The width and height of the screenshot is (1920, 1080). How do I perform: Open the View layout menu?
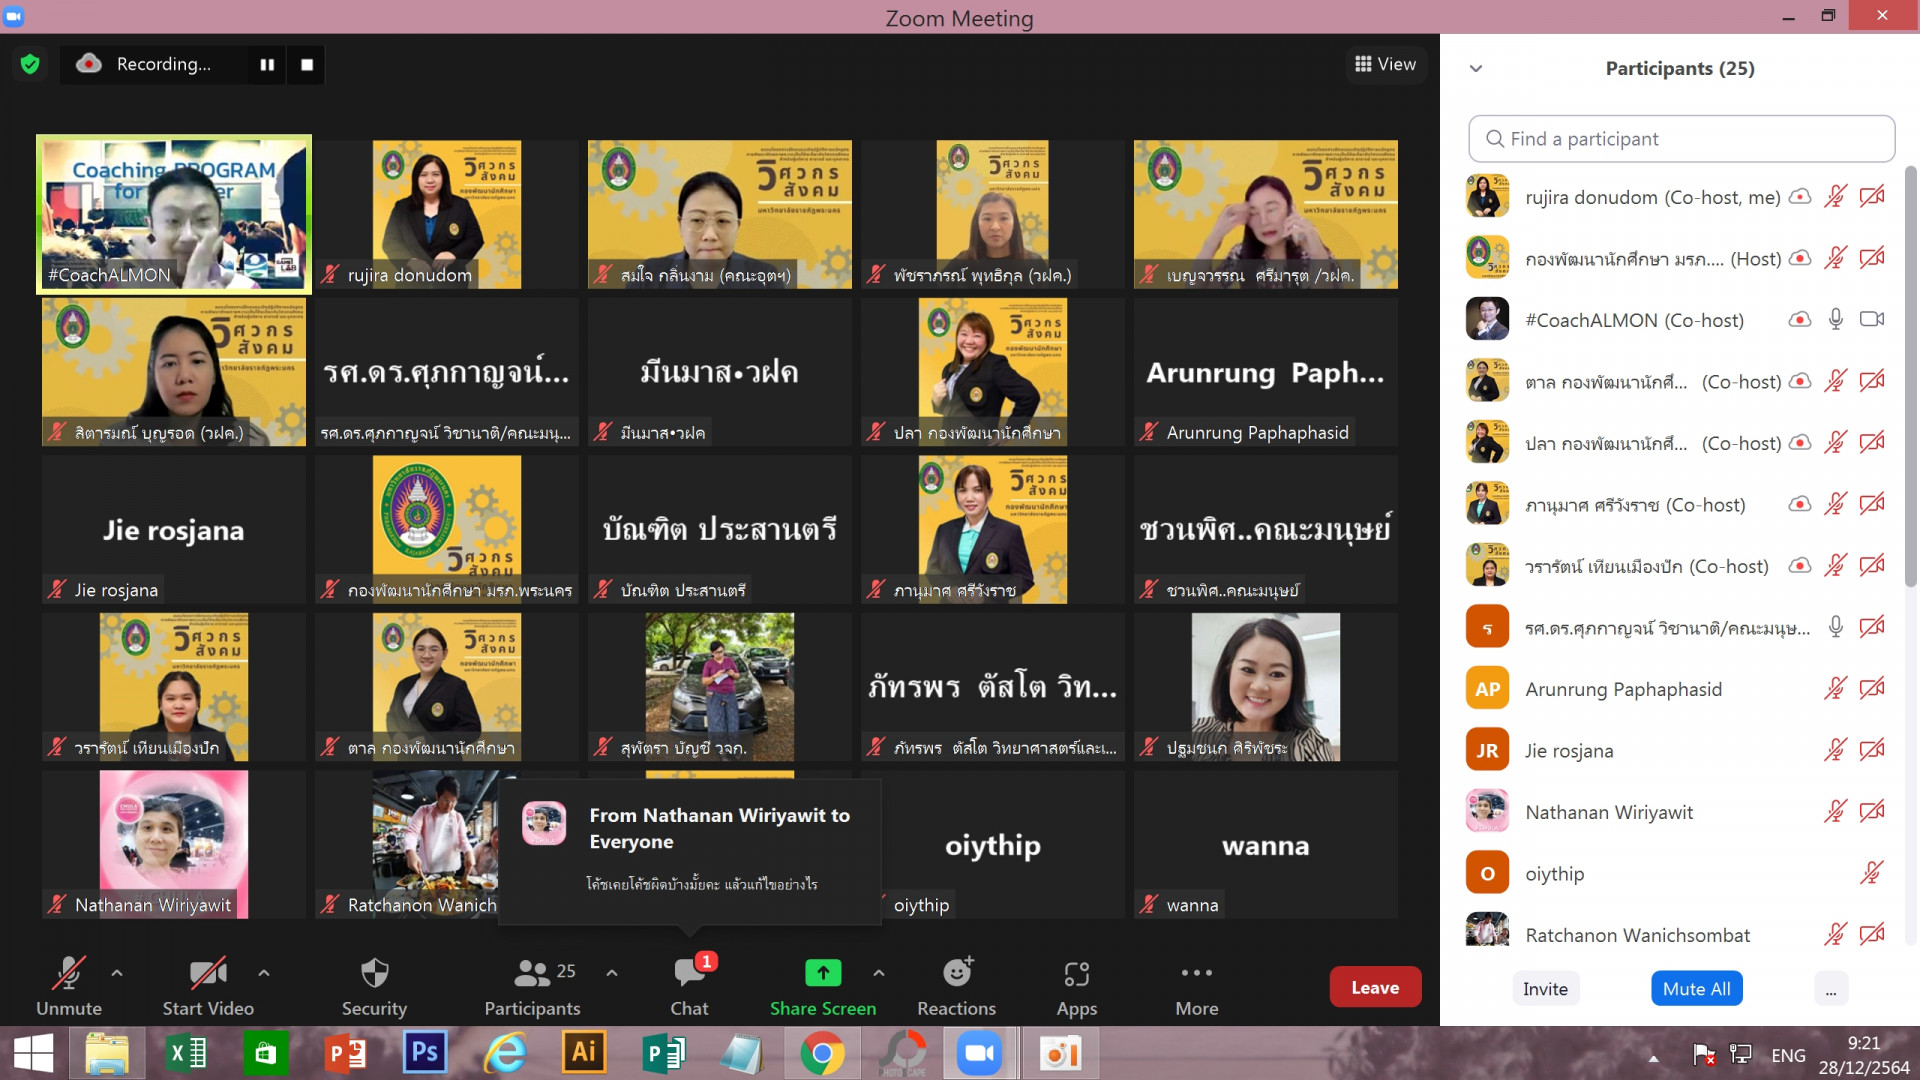point(1385,64)
